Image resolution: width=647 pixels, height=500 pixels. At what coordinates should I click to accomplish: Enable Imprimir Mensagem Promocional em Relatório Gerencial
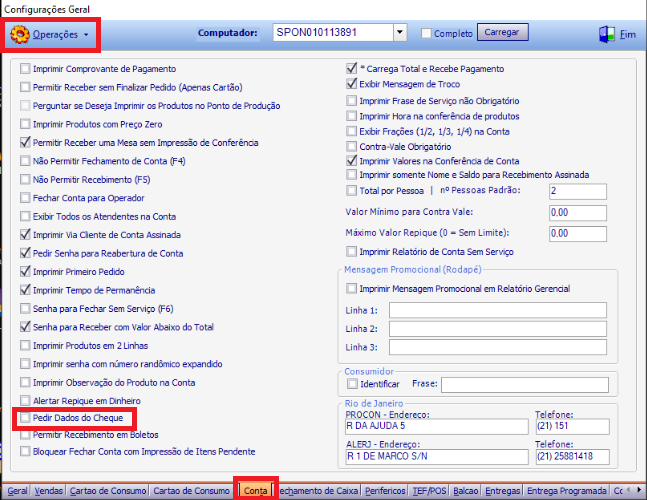point(352,288)
